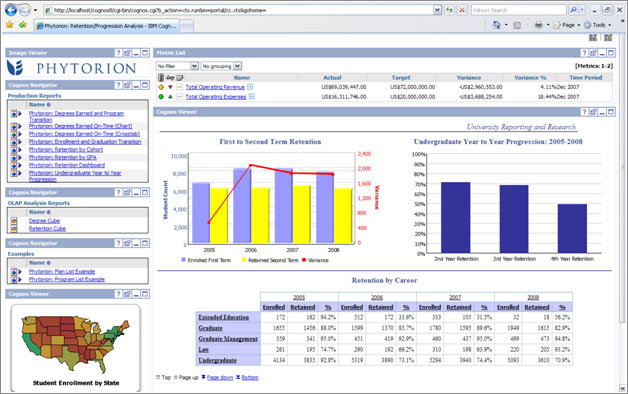This screenshot has height=394, width=628.
Task: Open the Metric List portlet help icon
Action: pos(584,52)
